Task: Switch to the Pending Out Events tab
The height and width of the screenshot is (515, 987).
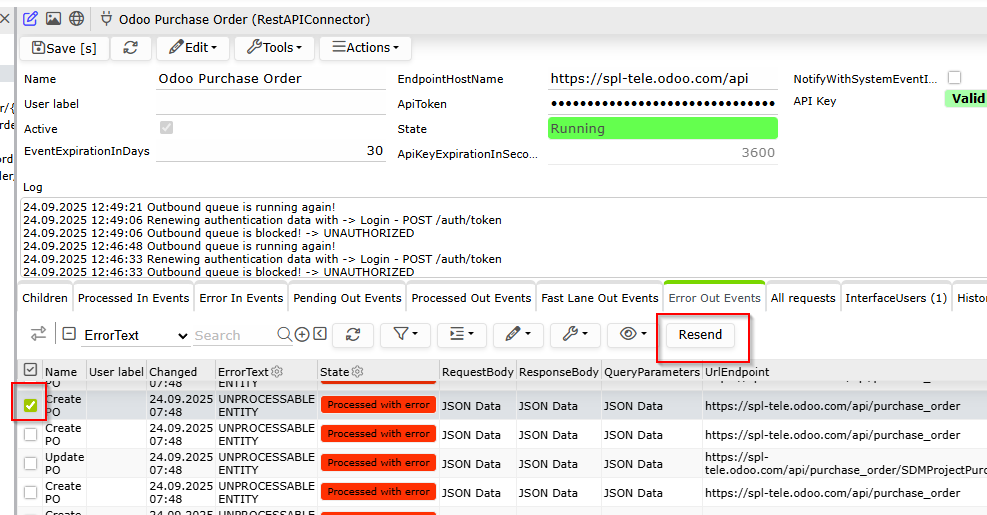Action: click(x=347, y=298)
